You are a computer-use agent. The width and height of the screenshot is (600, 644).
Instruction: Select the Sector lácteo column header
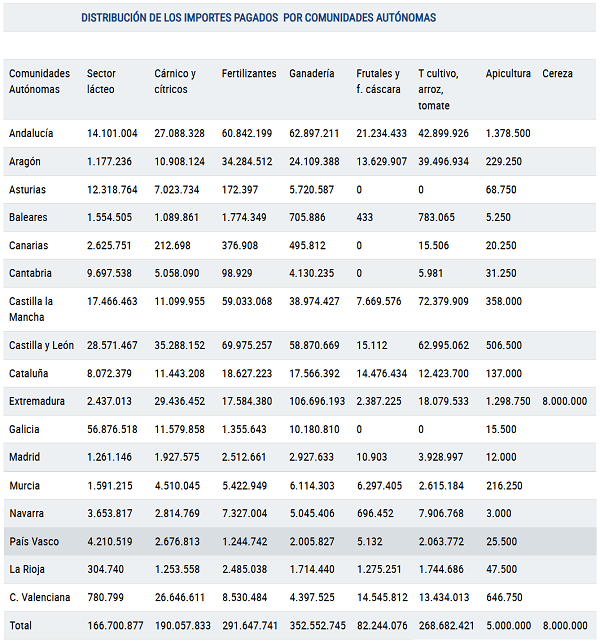coord(101,81)
